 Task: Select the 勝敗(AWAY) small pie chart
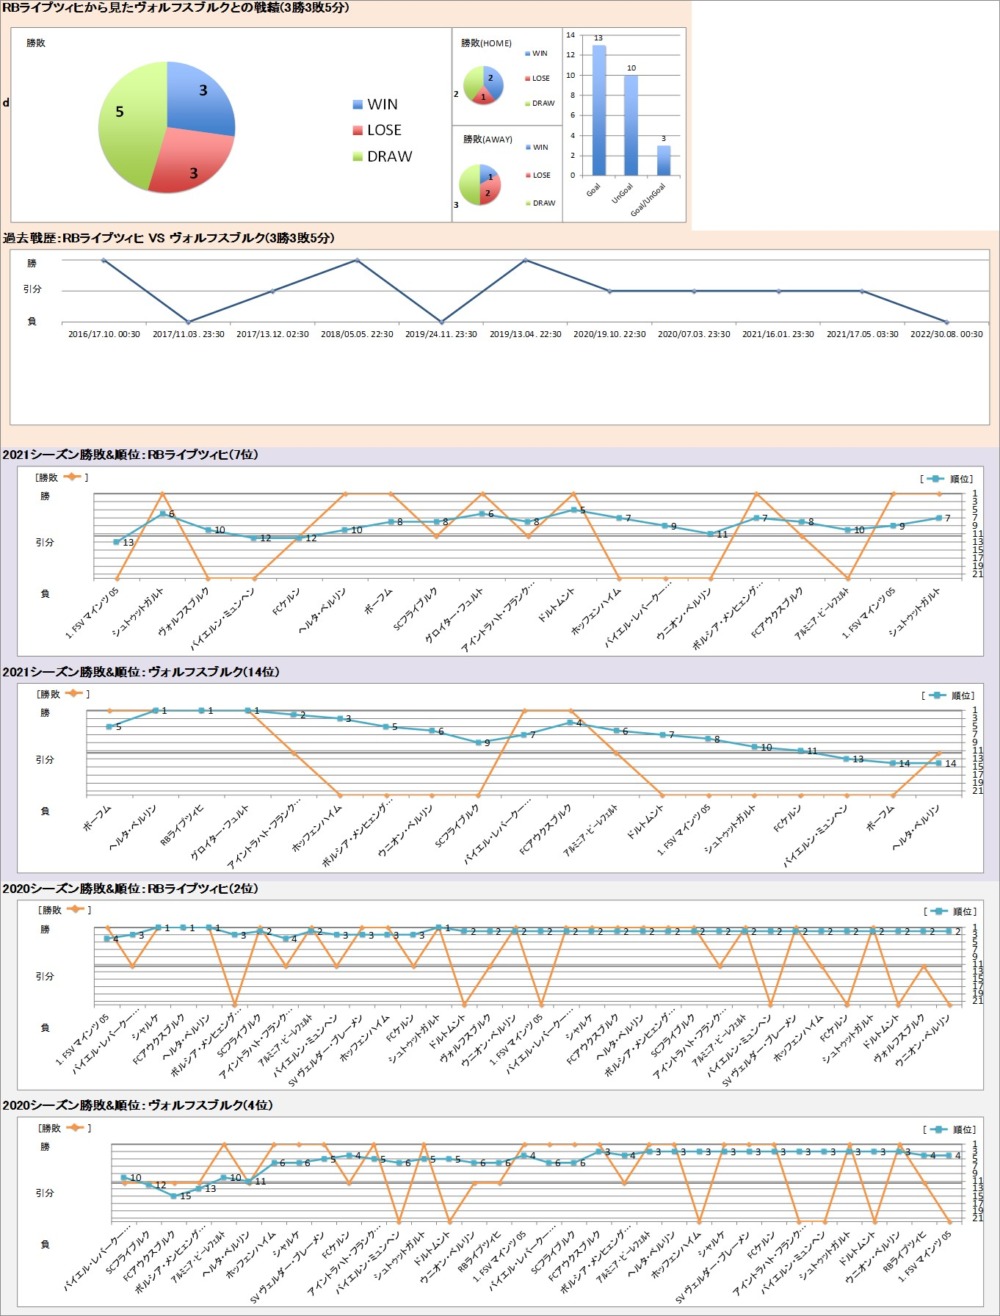480,184
